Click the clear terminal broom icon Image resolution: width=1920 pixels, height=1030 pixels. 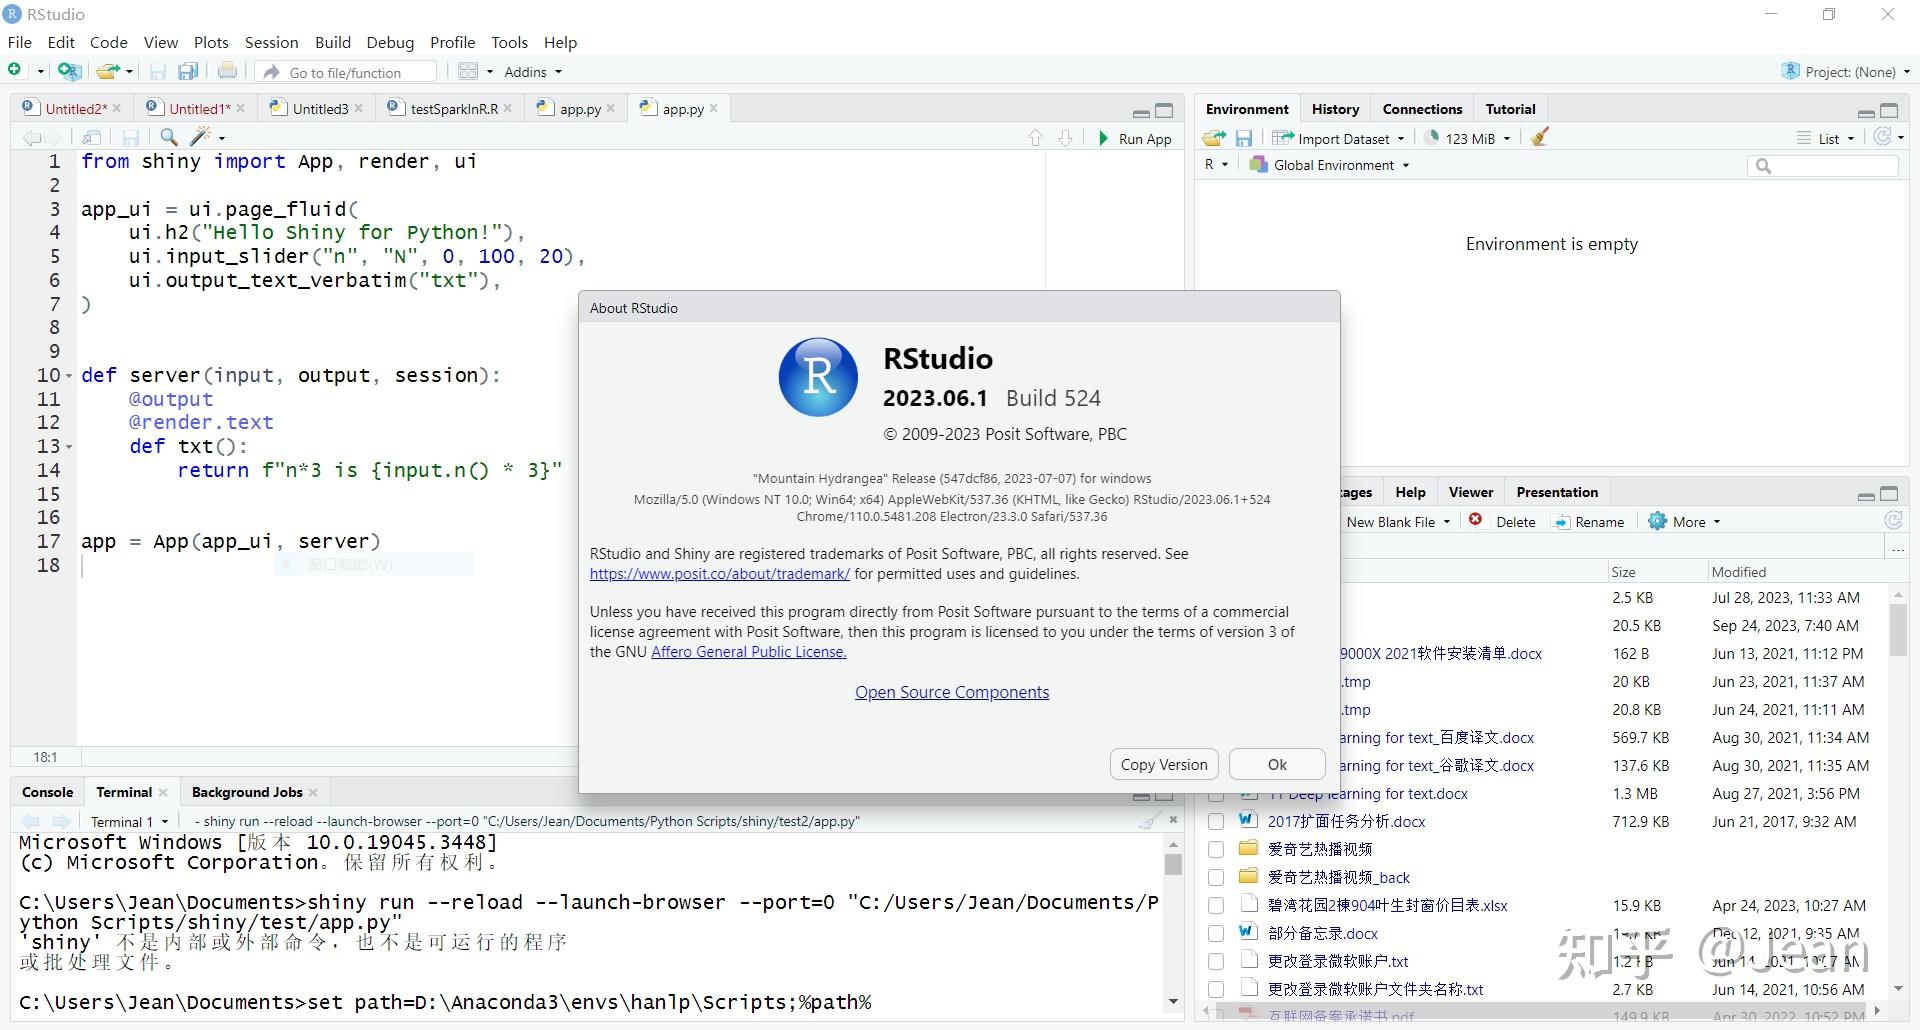tap(1149, 821)
